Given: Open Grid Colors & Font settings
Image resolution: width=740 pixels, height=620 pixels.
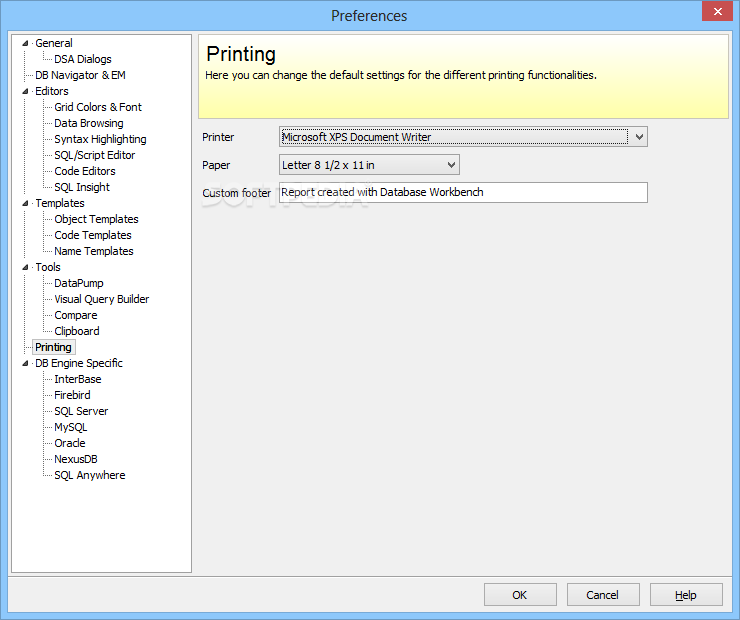Looking at the screenshot, I should tap(98, 107).
